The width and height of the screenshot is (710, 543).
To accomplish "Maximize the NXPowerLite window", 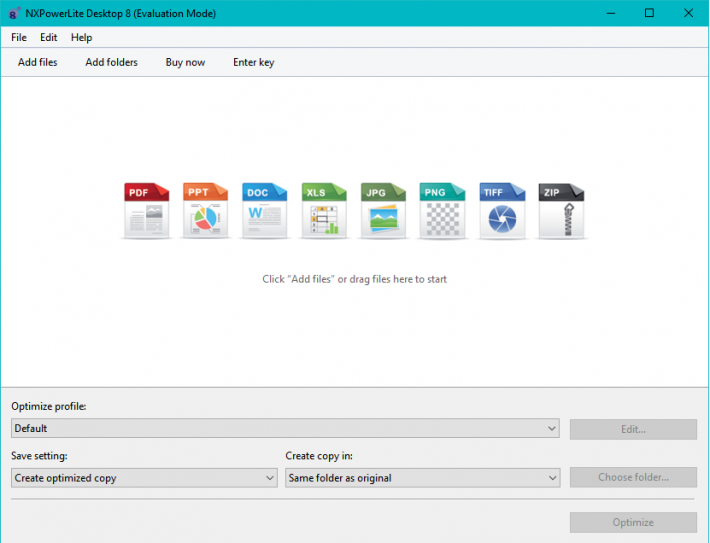I will coord(649,13).
